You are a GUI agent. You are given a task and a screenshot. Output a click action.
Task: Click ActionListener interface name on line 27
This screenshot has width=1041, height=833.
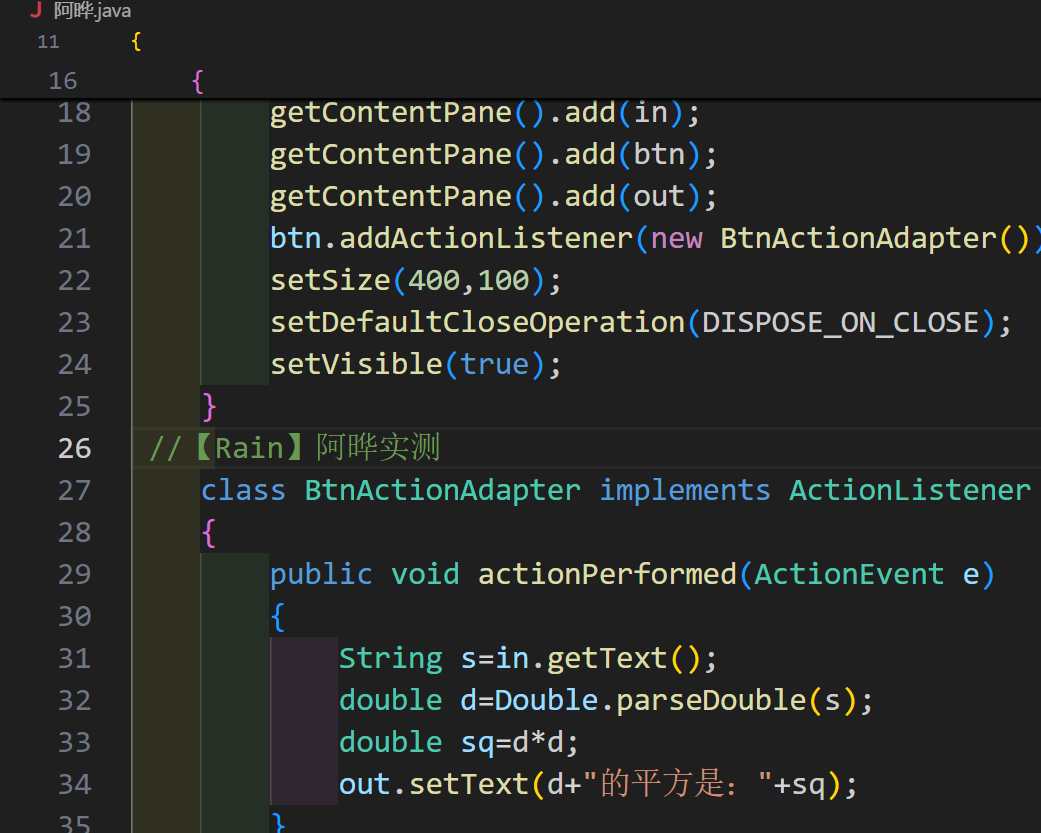tap(910, 491)
